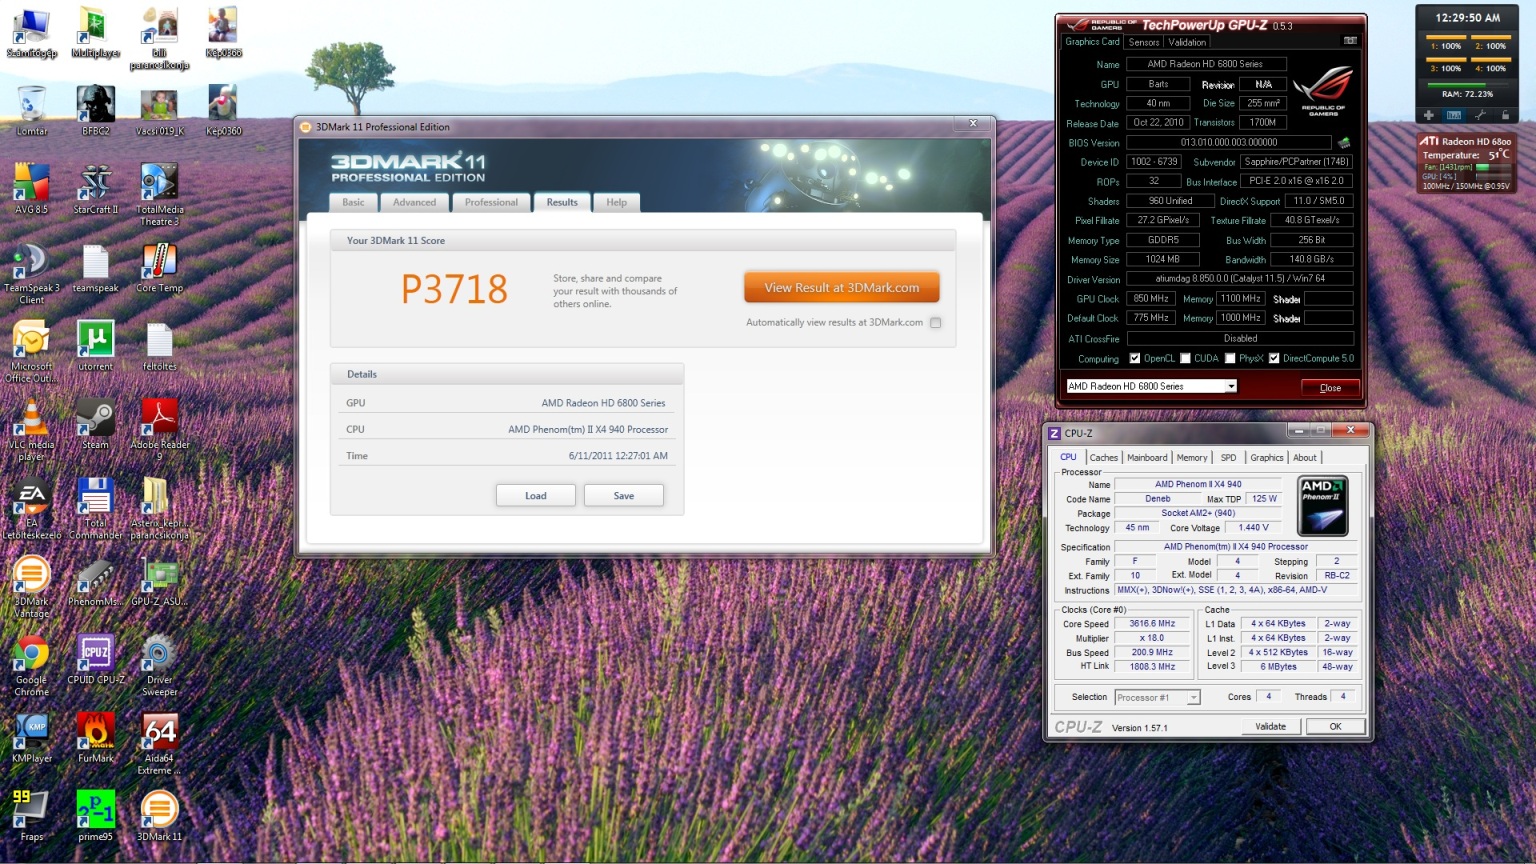Image resolution: width=1536 pixels, height=864 pixels.
Task: Open Validation tab in GPU-Z
Action: tap(1187, 42)
